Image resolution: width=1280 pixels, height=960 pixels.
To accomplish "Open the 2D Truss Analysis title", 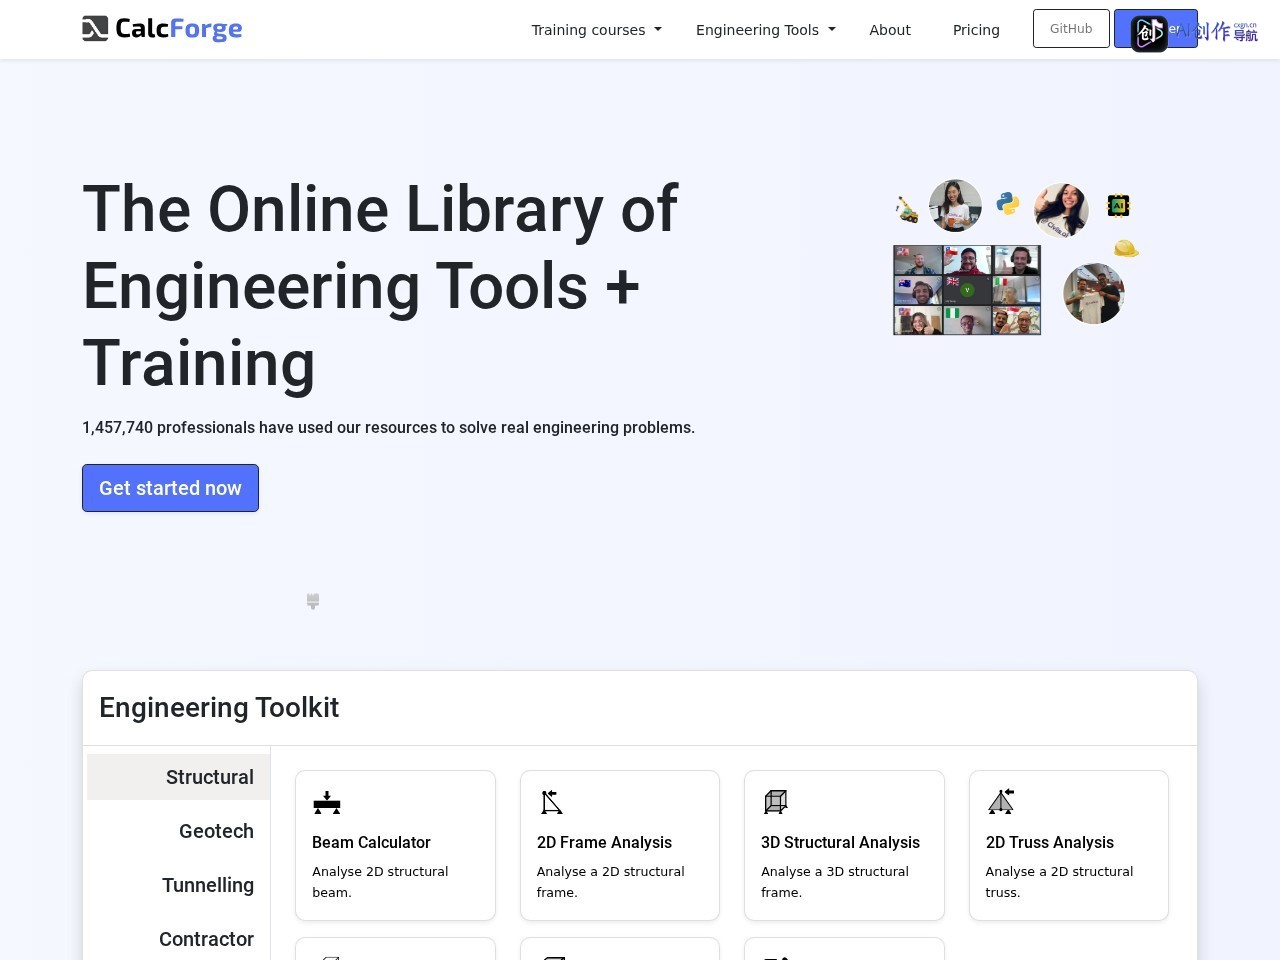I will point(1050,842).
